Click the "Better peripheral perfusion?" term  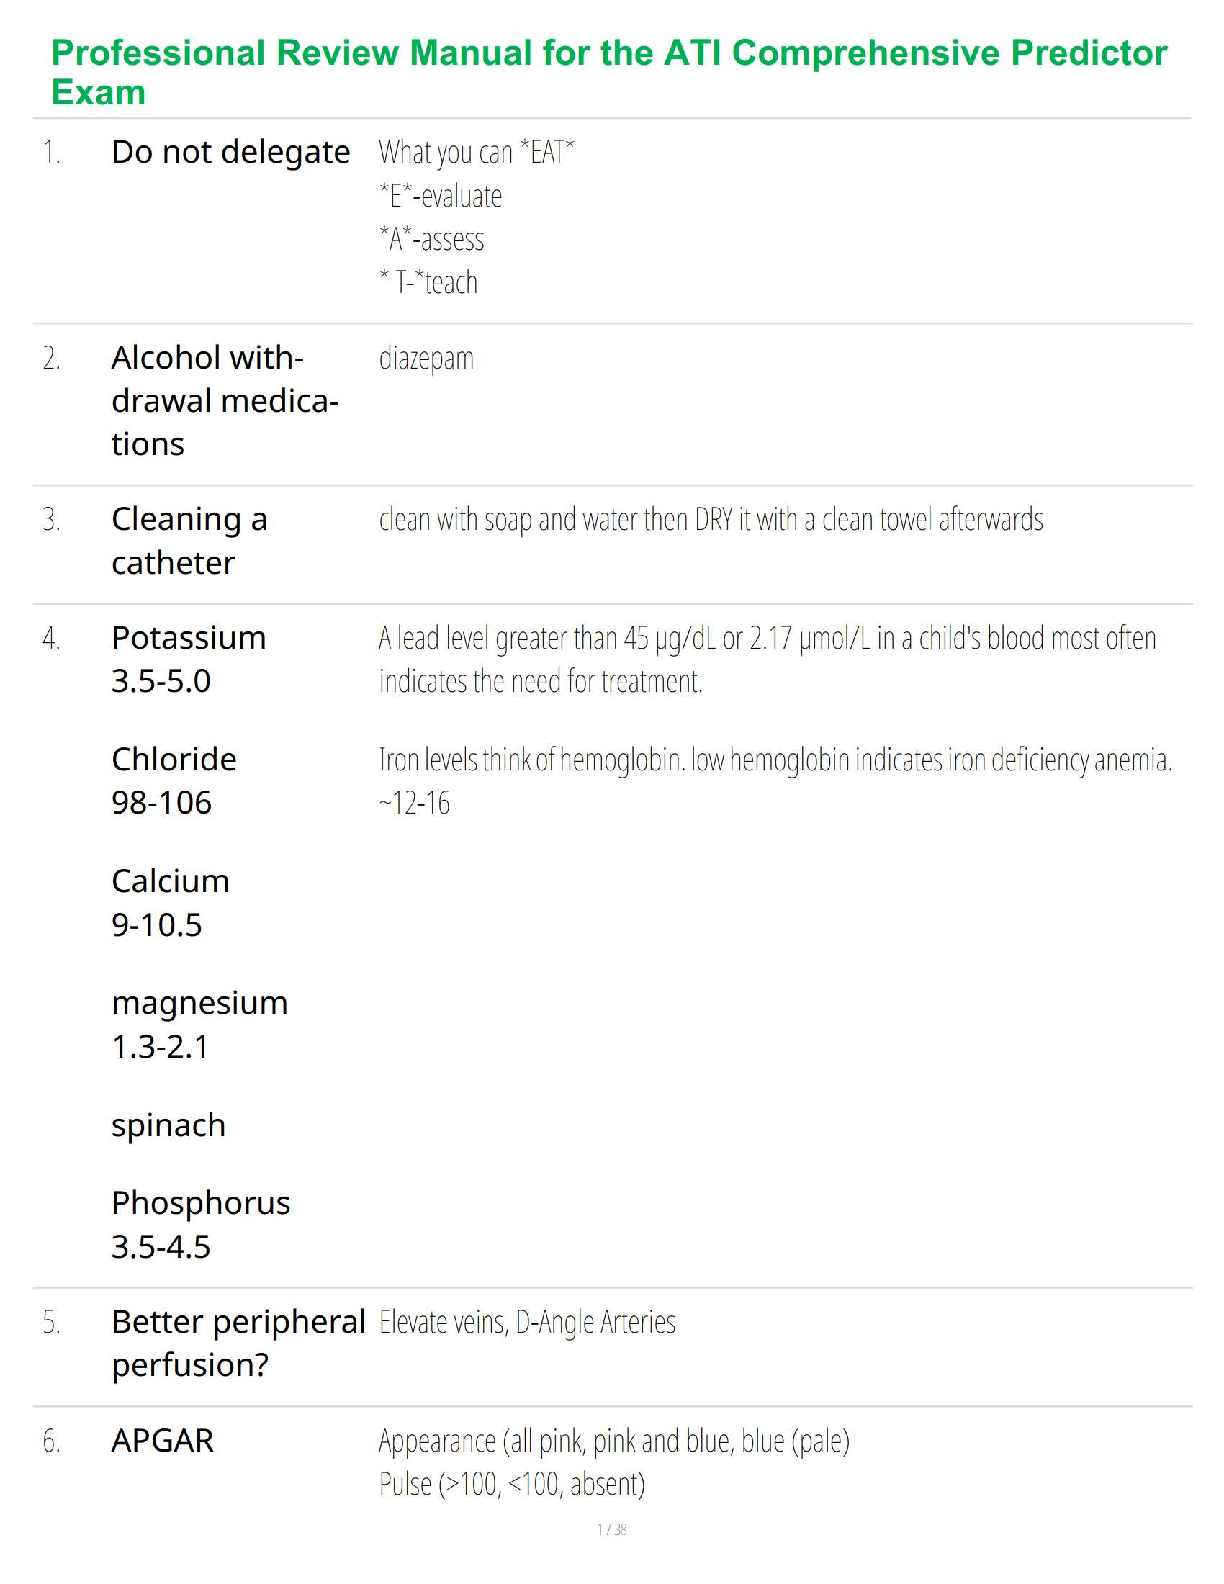point(237,1343)
